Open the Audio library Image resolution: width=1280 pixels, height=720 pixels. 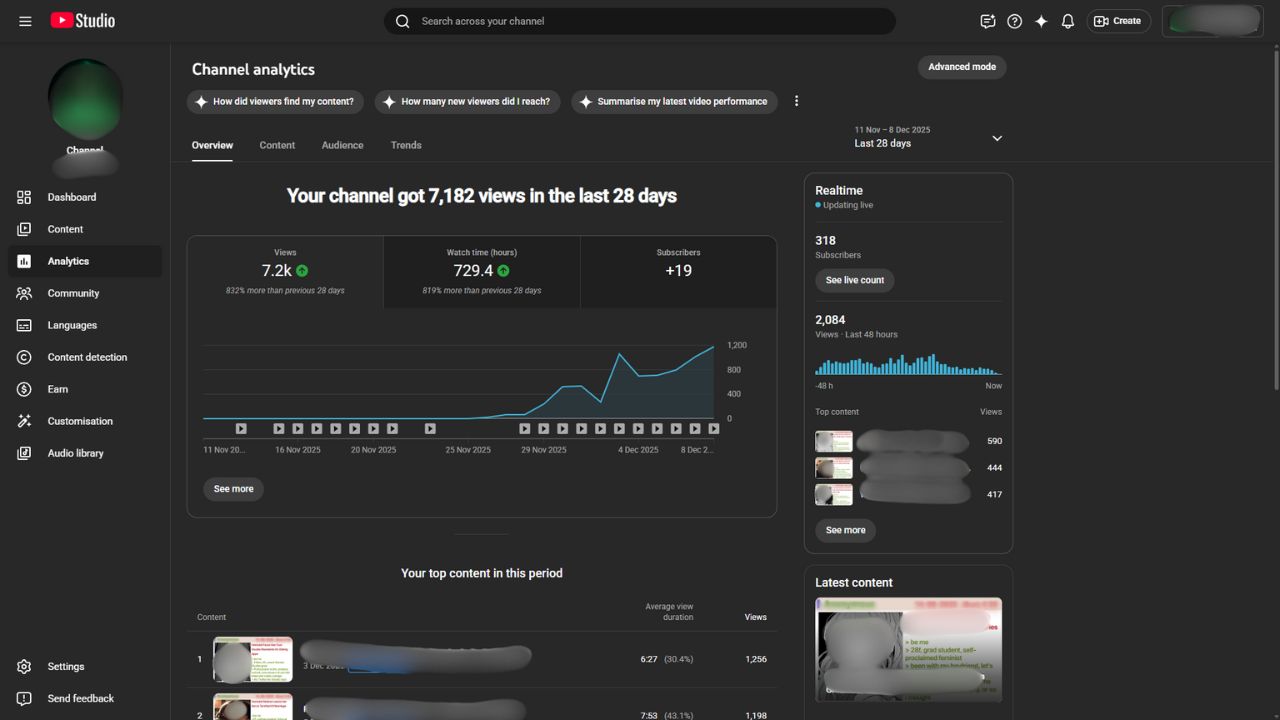[x=77, y=453]
